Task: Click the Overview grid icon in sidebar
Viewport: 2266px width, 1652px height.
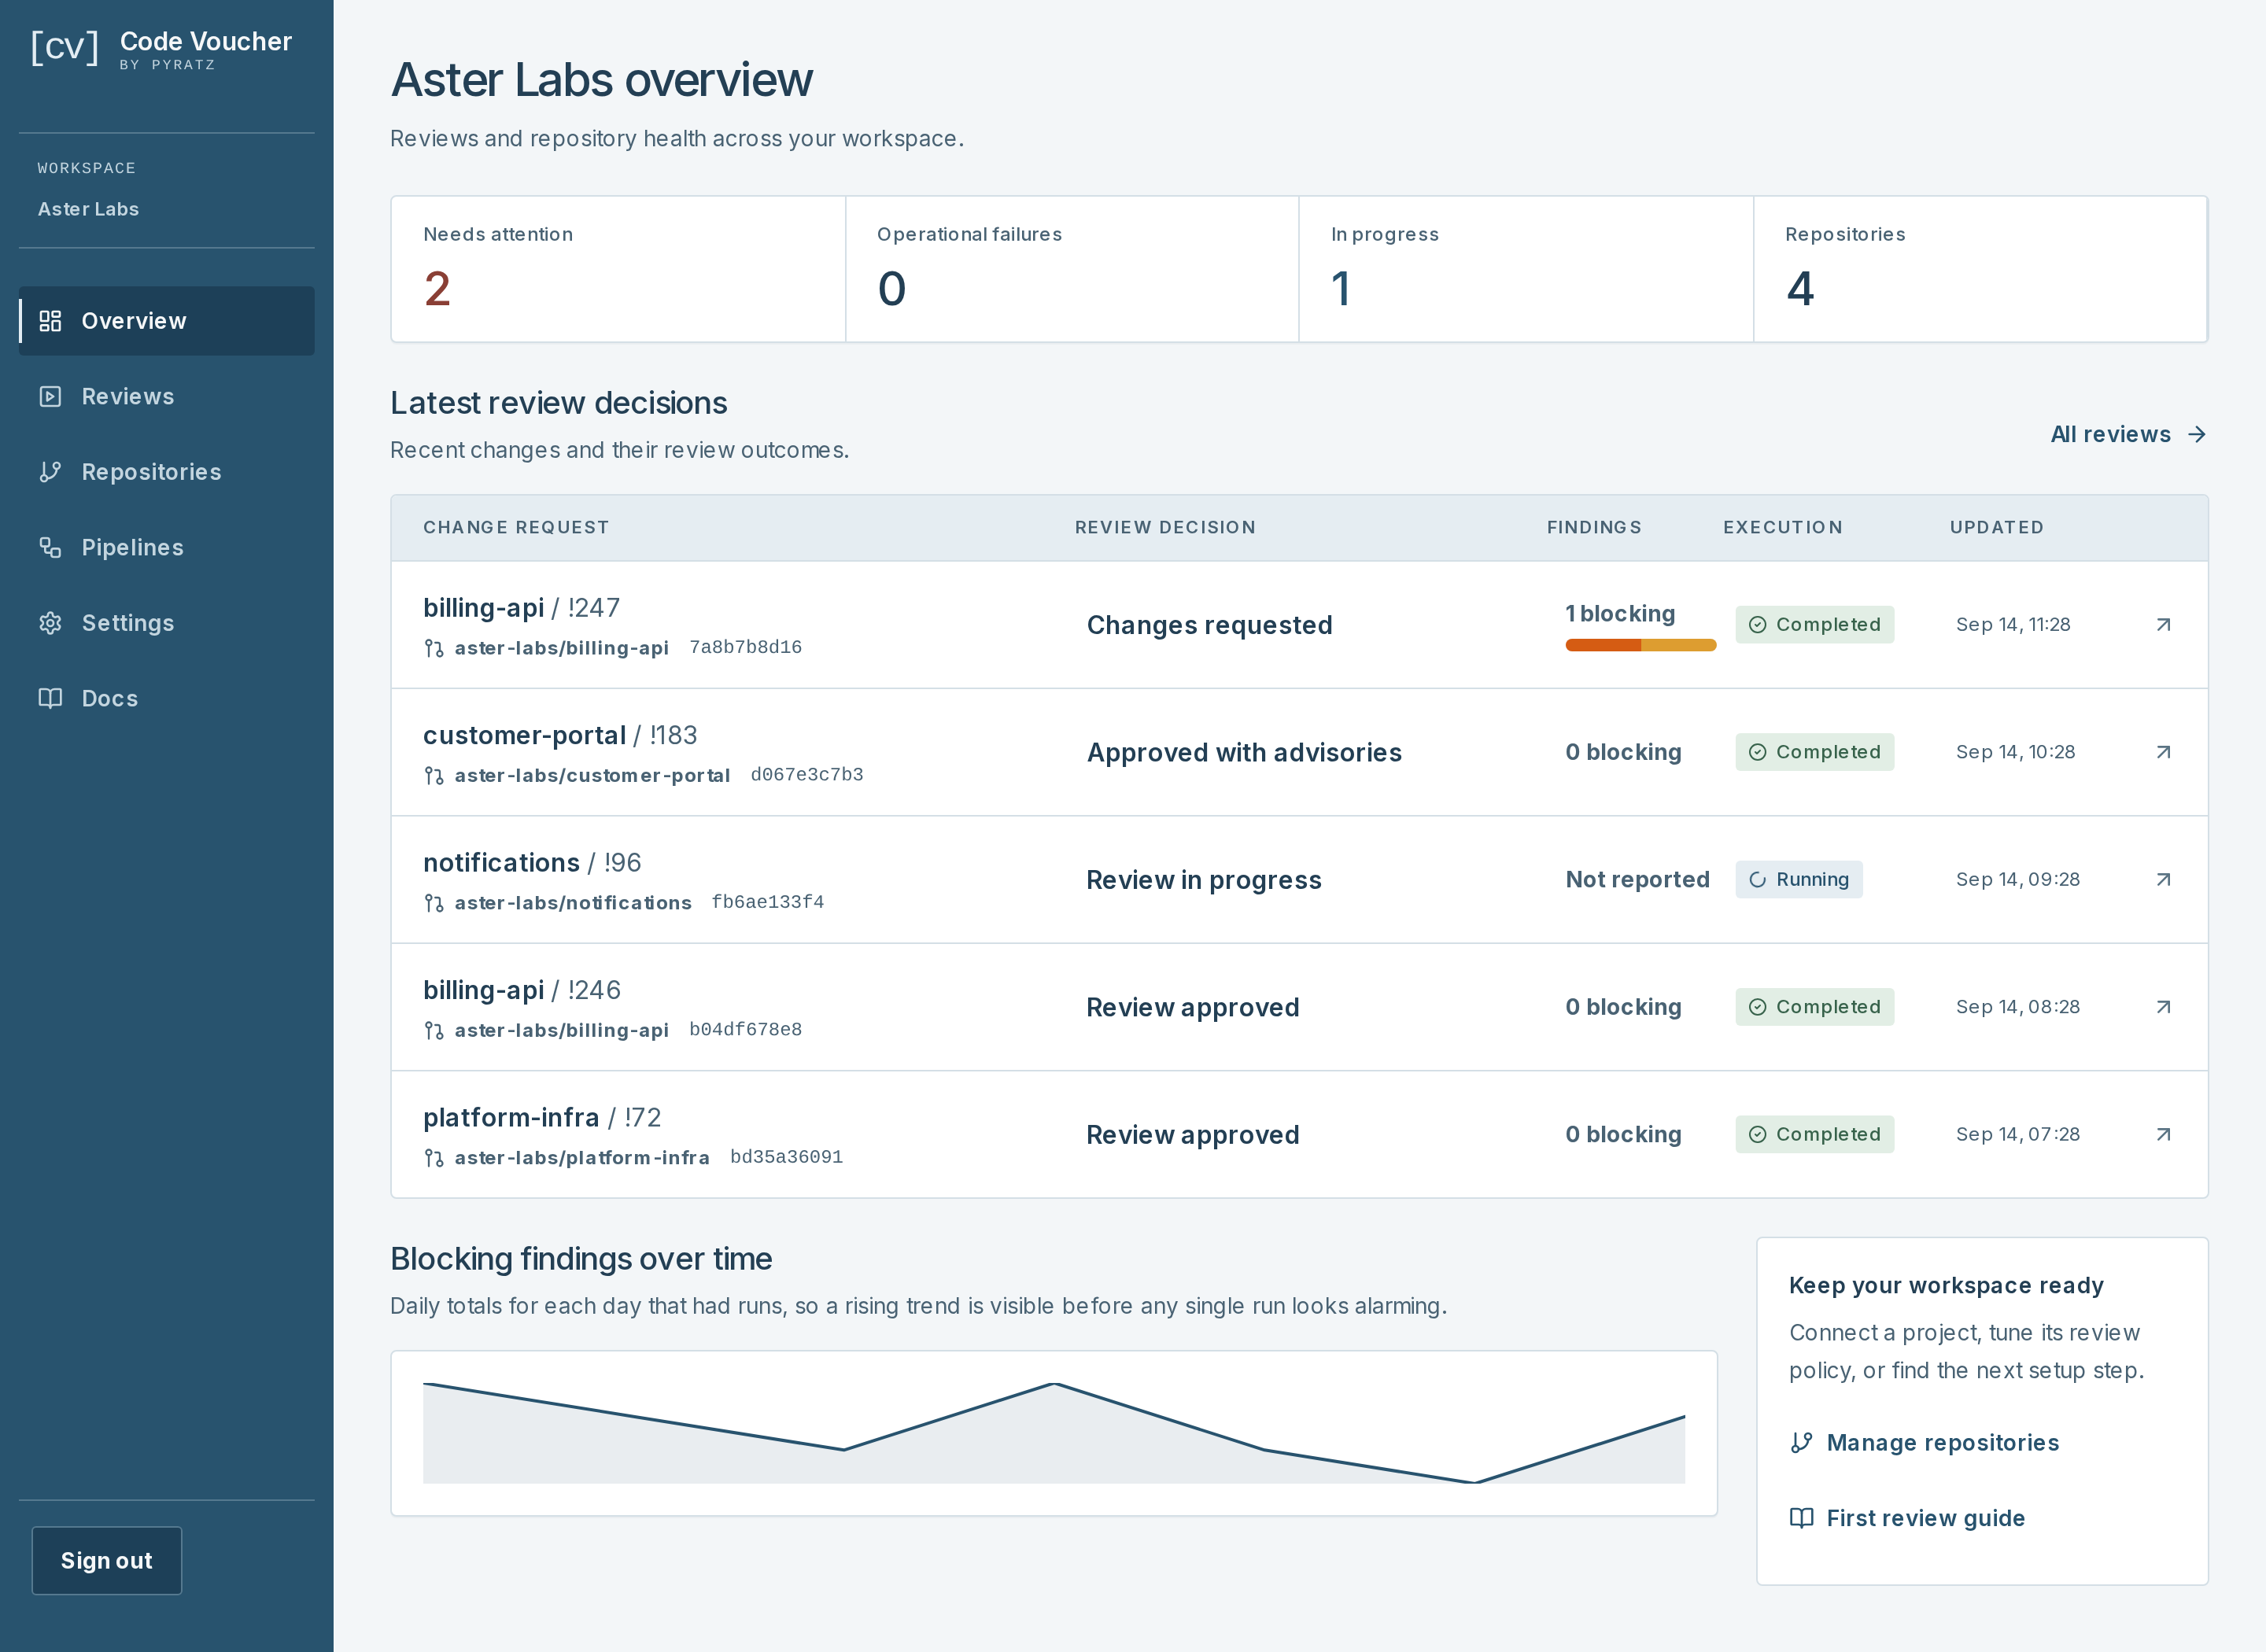Action: click(x=50, y=321)
